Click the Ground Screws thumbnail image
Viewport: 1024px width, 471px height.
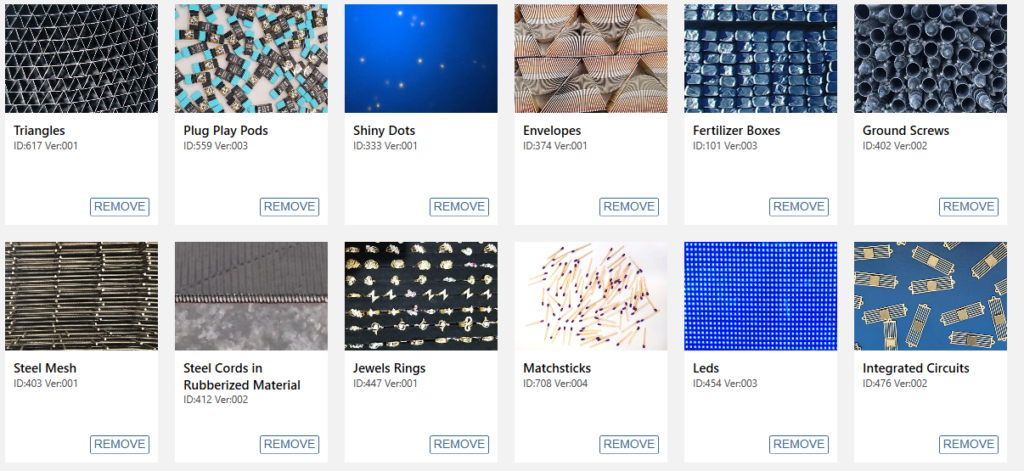(x=931, y=59)
